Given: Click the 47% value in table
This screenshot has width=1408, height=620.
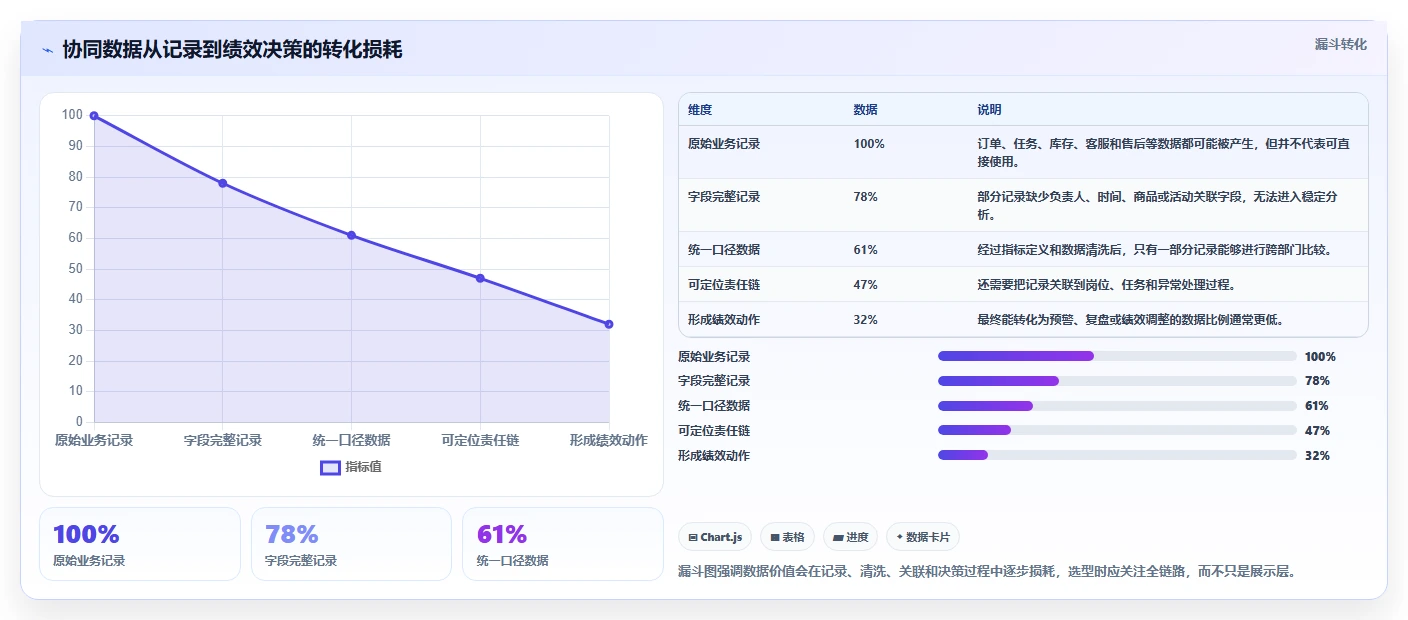Looking at the screenshot, I should point(866,285).
